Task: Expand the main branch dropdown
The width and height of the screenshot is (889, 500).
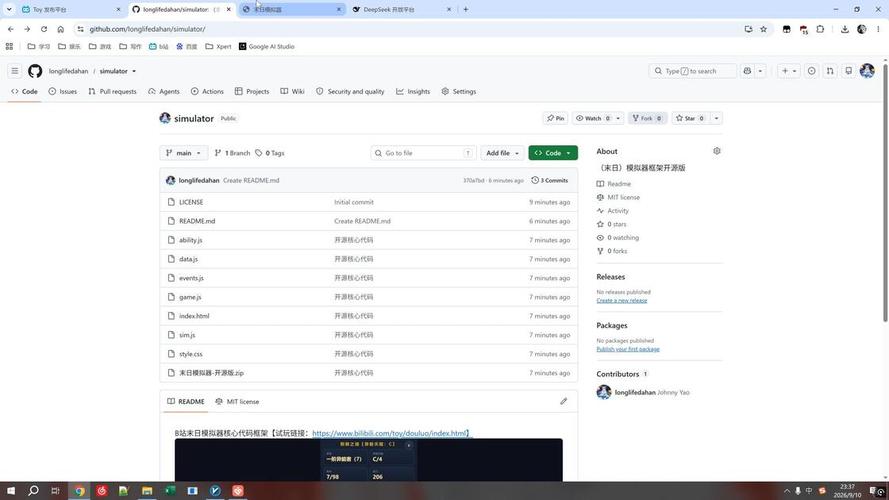Action: point(183,153)
